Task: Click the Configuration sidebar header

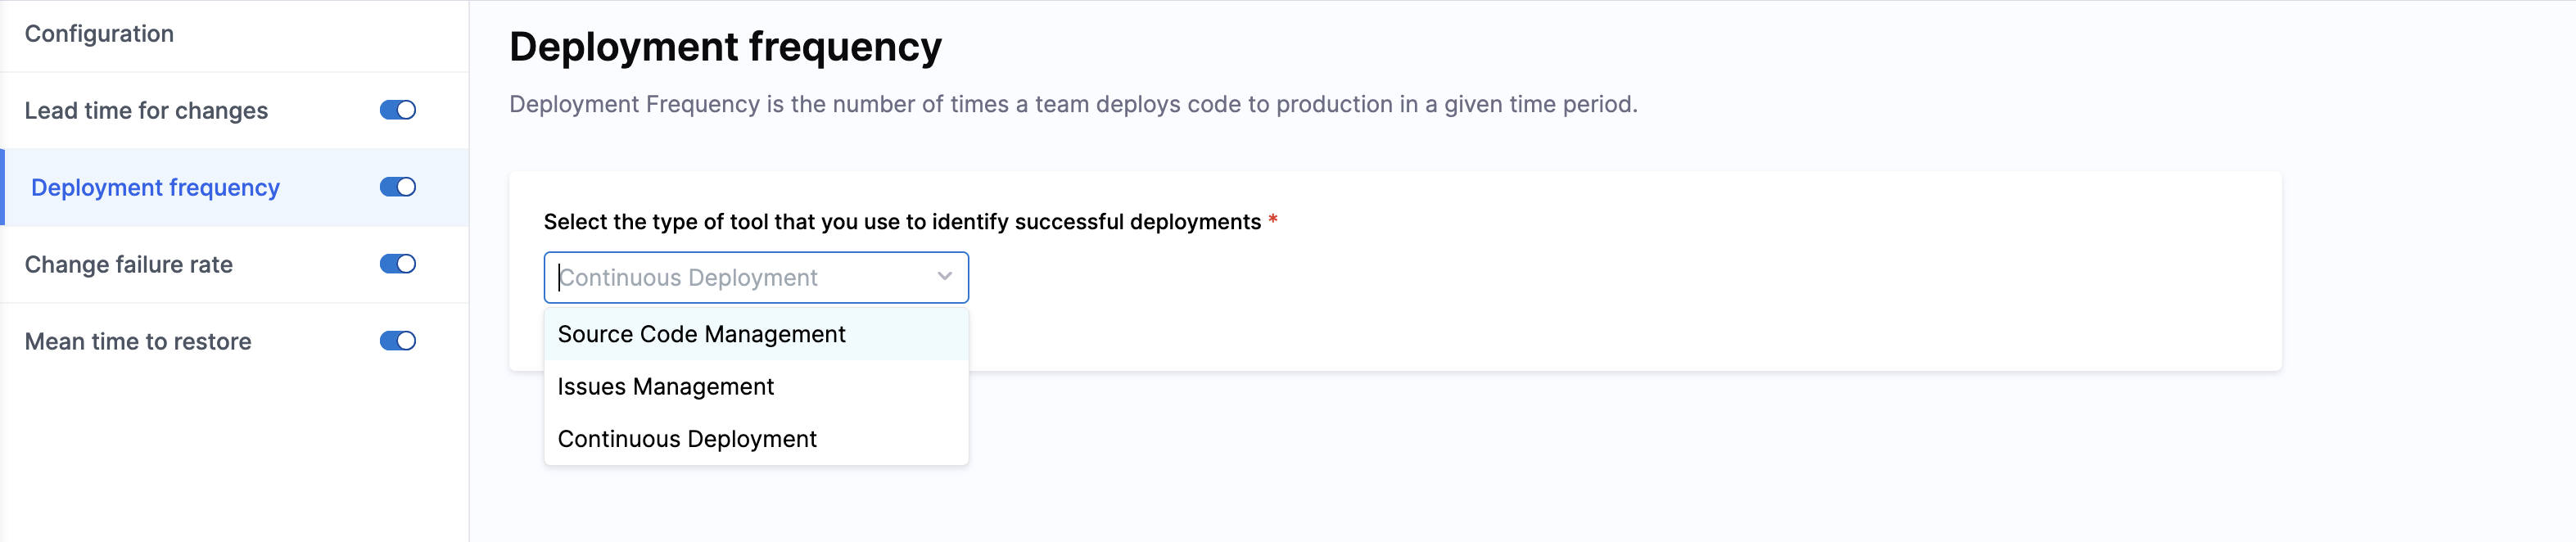Action: point(99,34)
